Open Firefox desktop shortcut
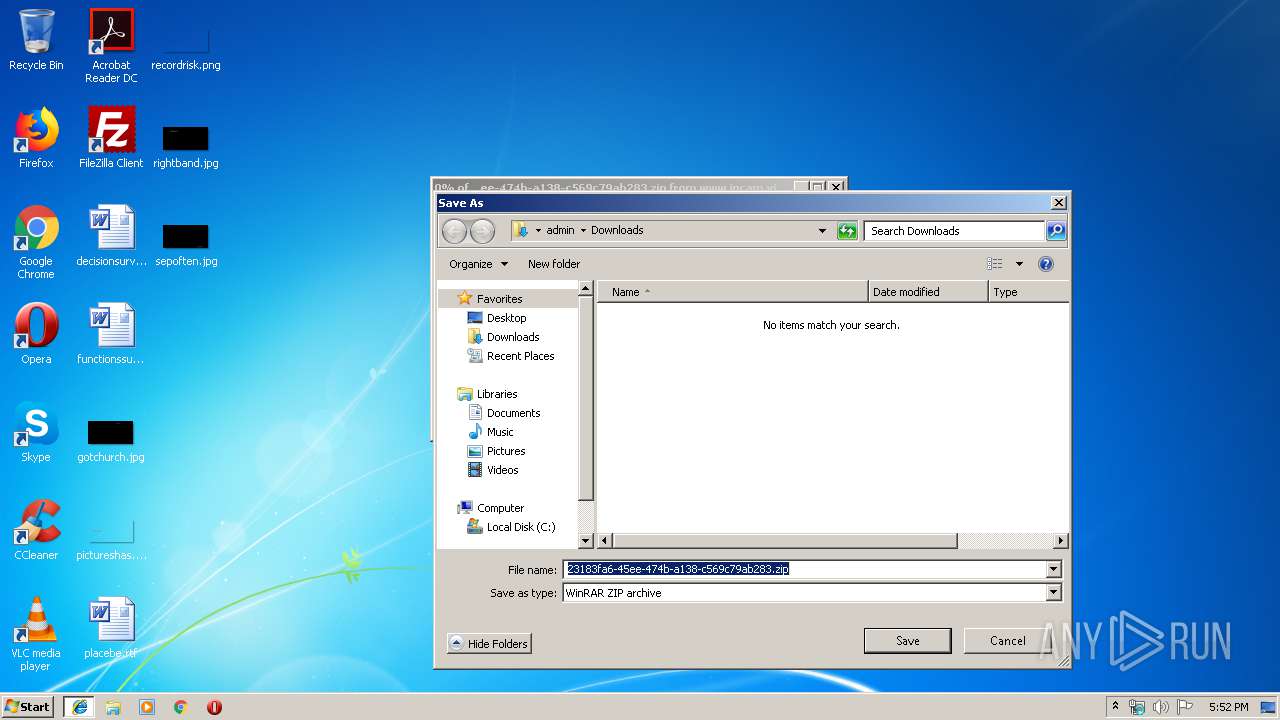The image size is (1280, 720). tap(36, 138)
